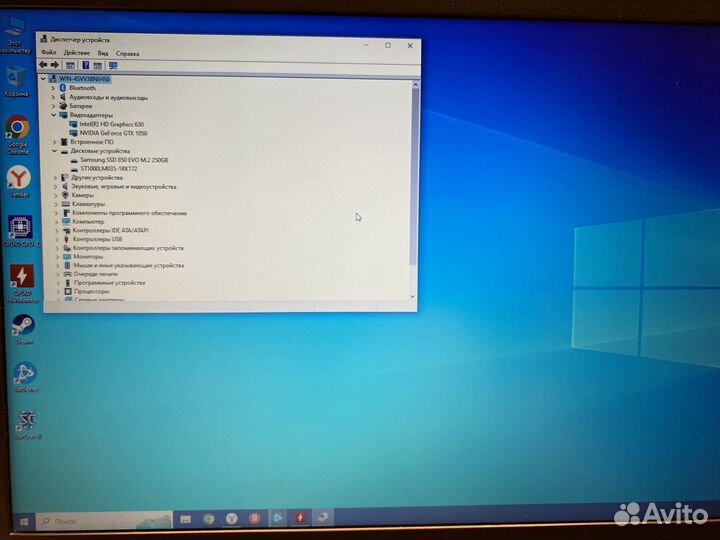
Task: Open the Google Chrome desktop shortcut
Action: pyautogui.click(x=17, y=129)
